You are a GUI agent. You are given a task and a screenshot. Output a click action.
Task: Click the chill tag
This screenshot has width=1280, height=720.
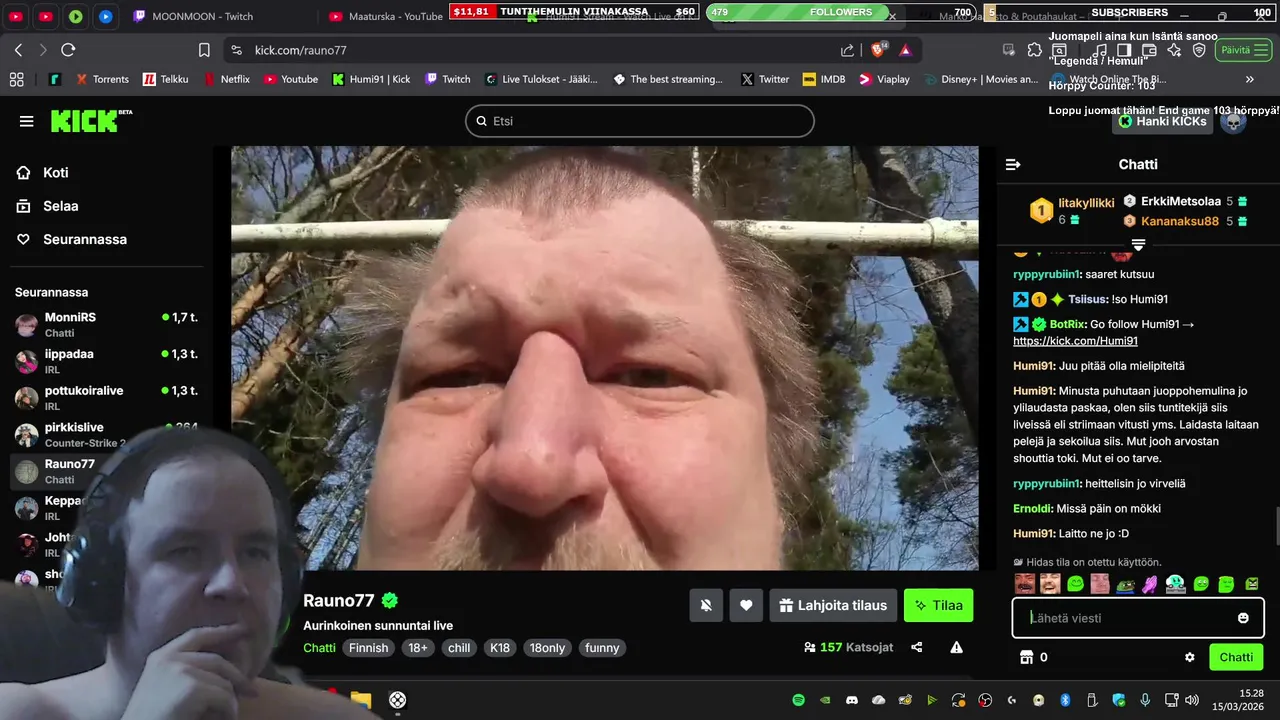coord(459,648)
